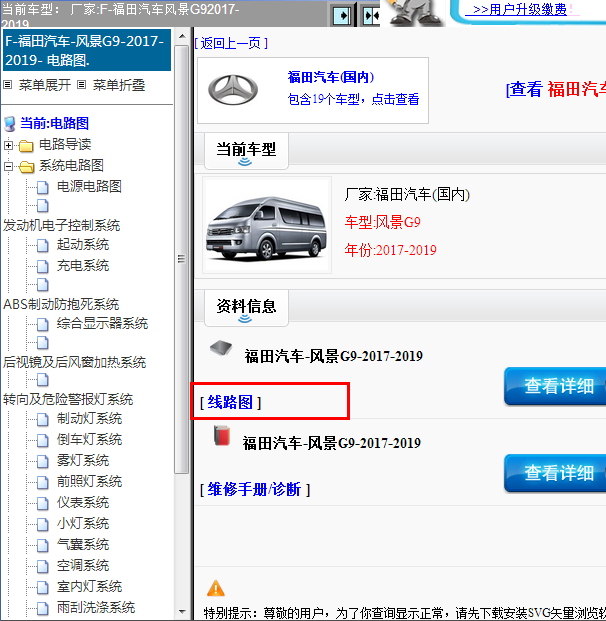The height and width of the screenshot is (621, 606).
Task: Select the 资料信息 tab header
Action: (246, 308)
